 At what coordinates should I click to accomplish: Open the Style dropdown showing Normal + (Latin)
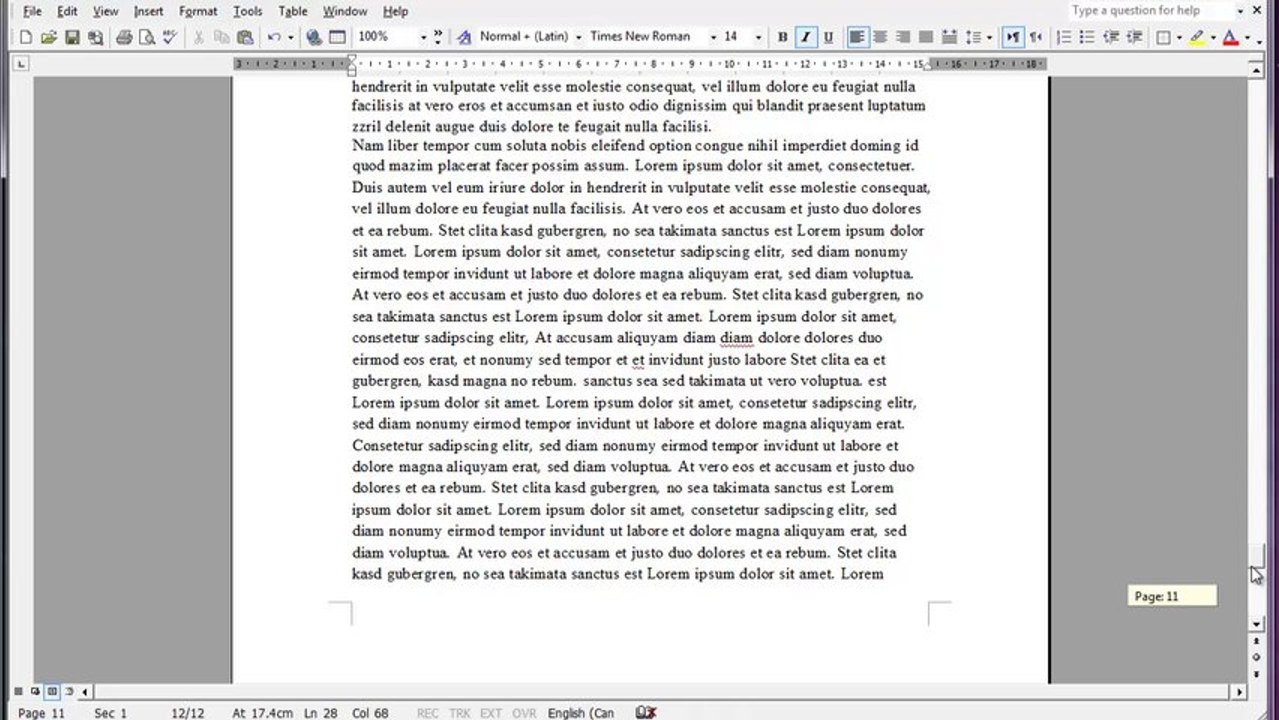point(578,37)
